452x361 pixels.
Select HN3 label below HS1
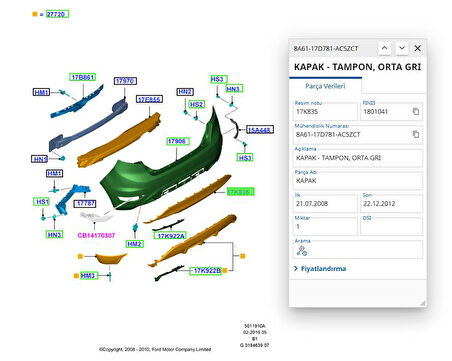coord(54,234)
